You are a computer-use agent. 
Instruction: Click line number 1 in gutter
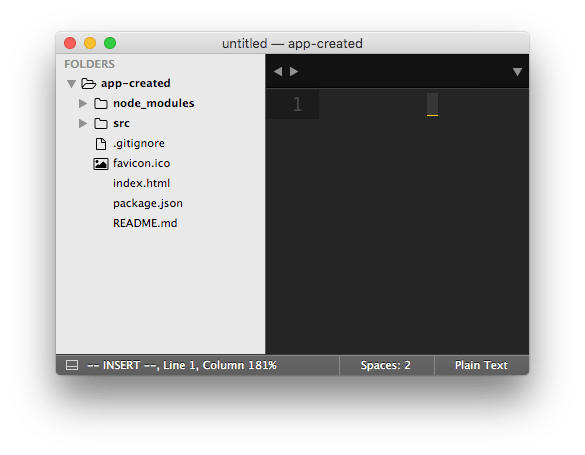point(297,104)
